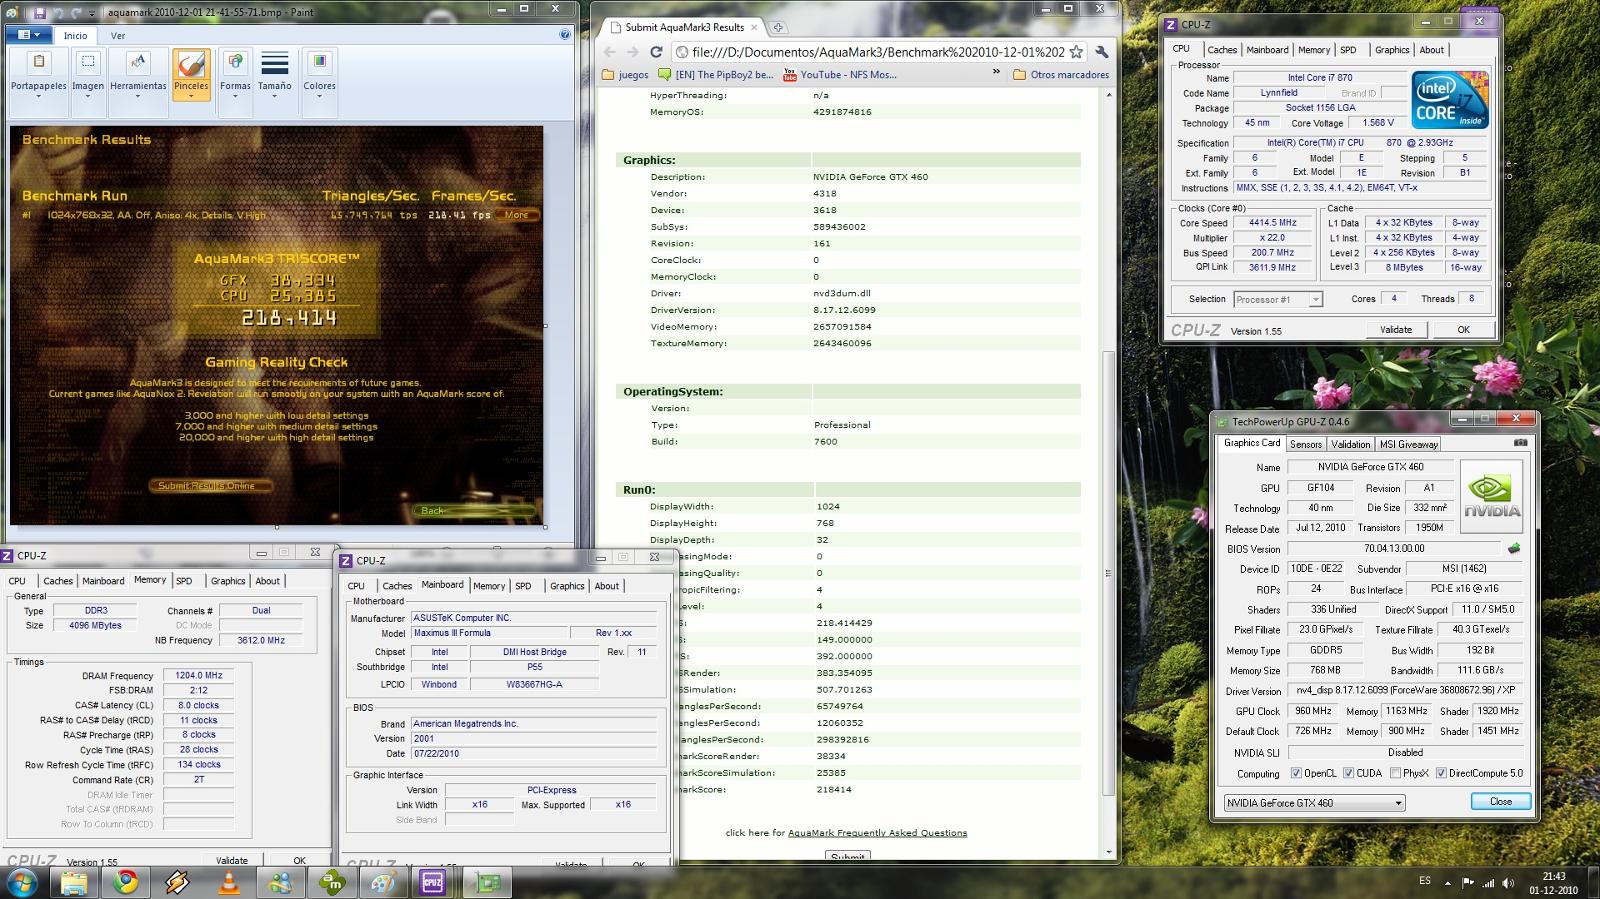Bookmark this page with the star icon
This screenshot has height=899, width=1600.
pyautogui.click(x=1076, y=52)
